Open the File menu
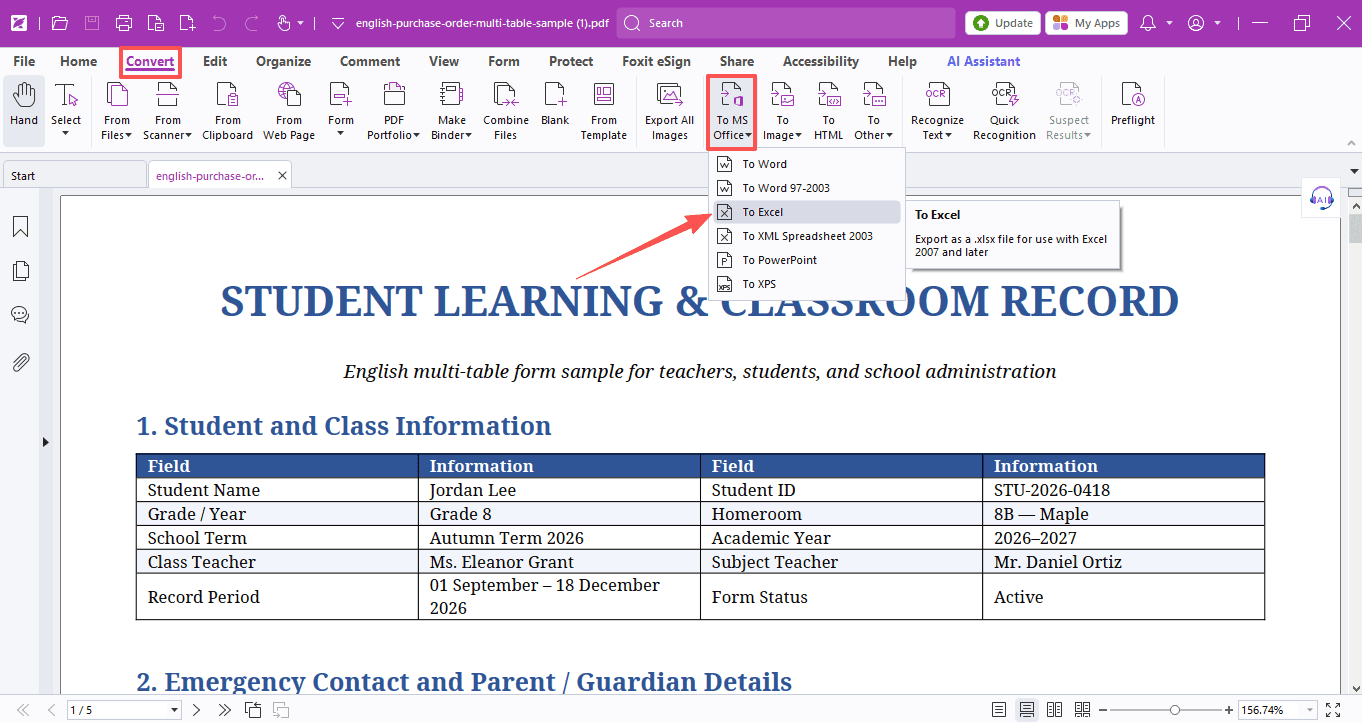Viewport: 1362px width, 723px height. point(24,61)
